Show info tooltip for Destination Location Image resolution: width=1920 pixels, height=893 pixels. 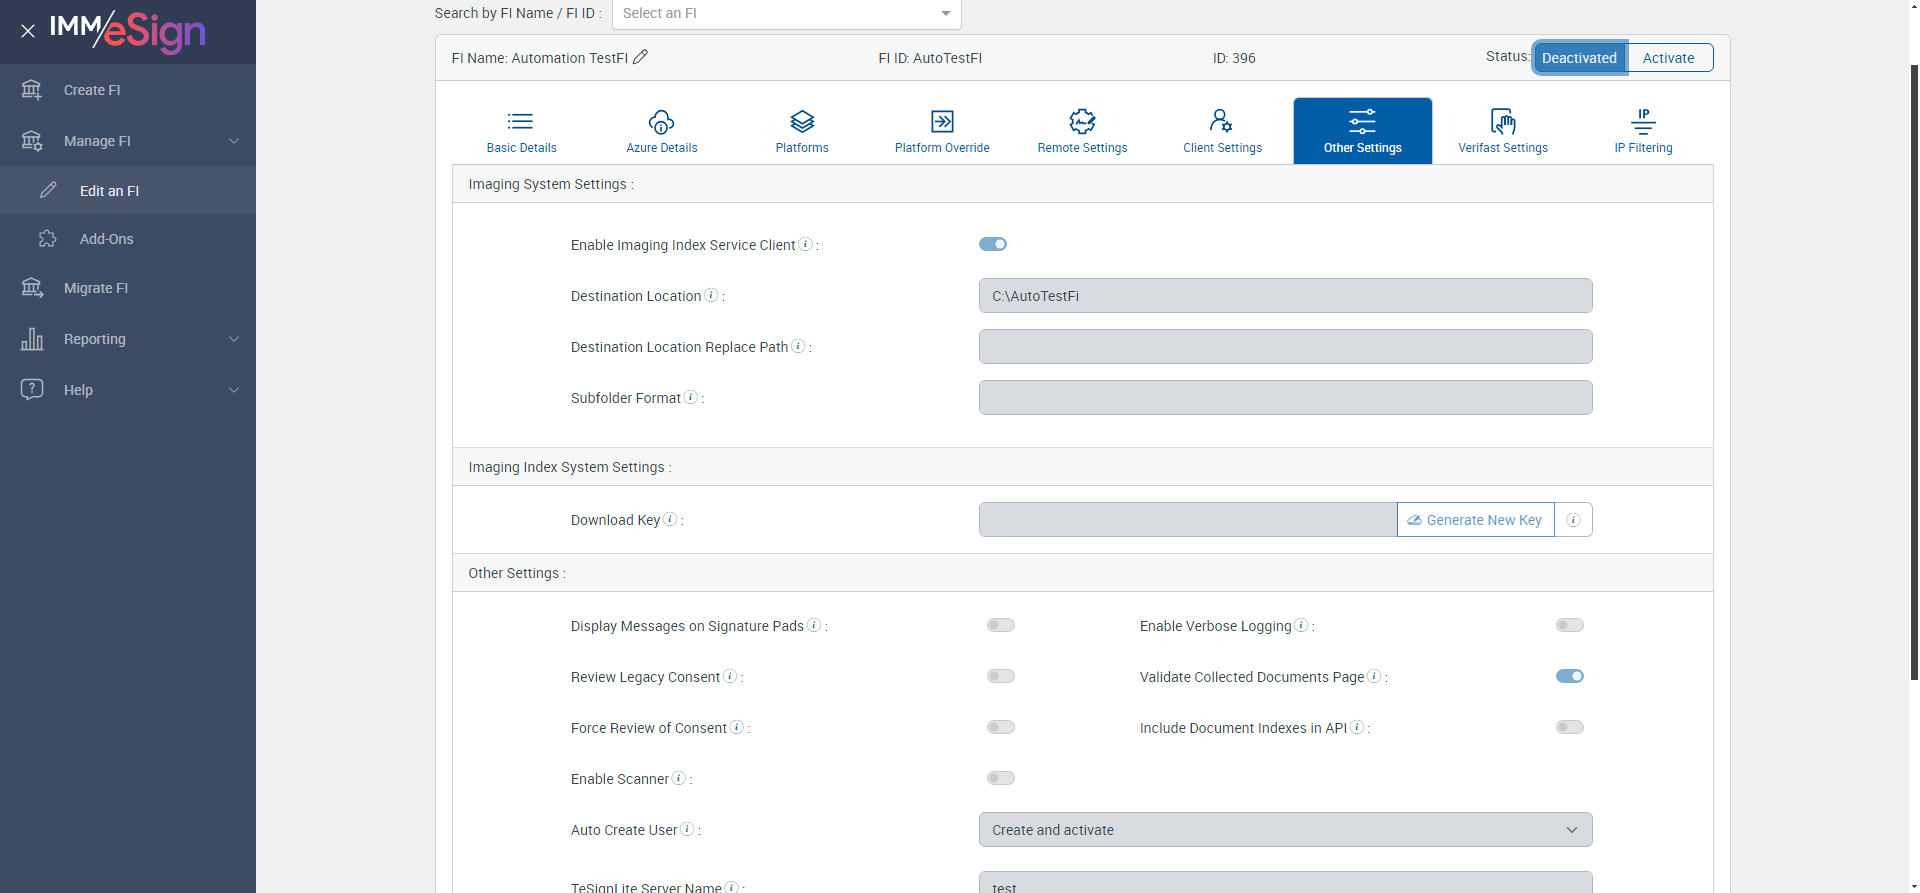pyautogui.click(x=711, y=295)
